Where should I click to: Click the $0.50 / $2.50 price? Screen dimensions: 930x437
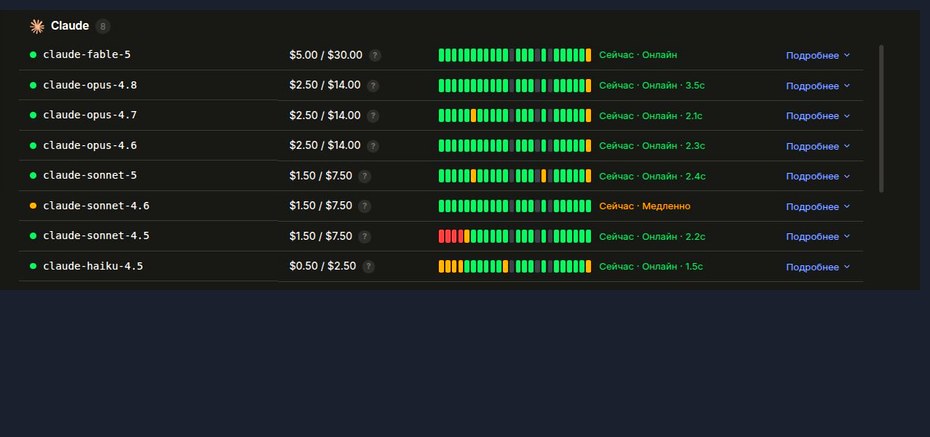coord(323,266)
